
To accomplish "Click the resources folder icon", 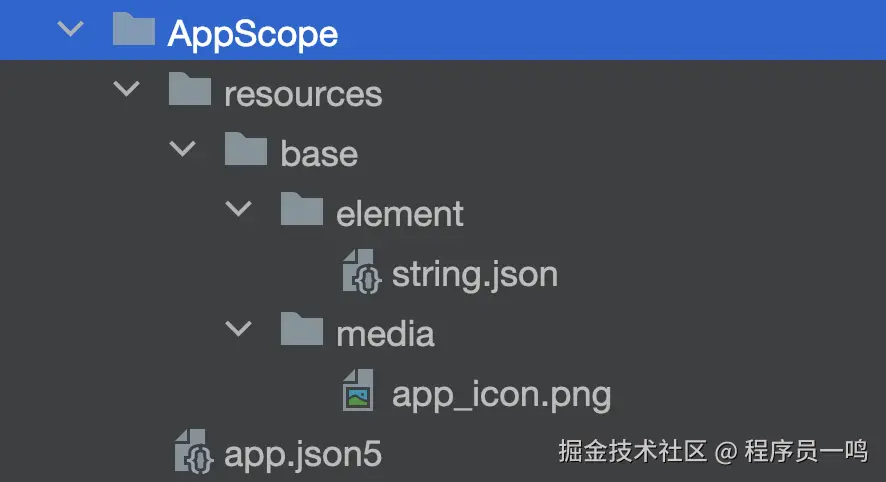I will click(x=189, y=92).
